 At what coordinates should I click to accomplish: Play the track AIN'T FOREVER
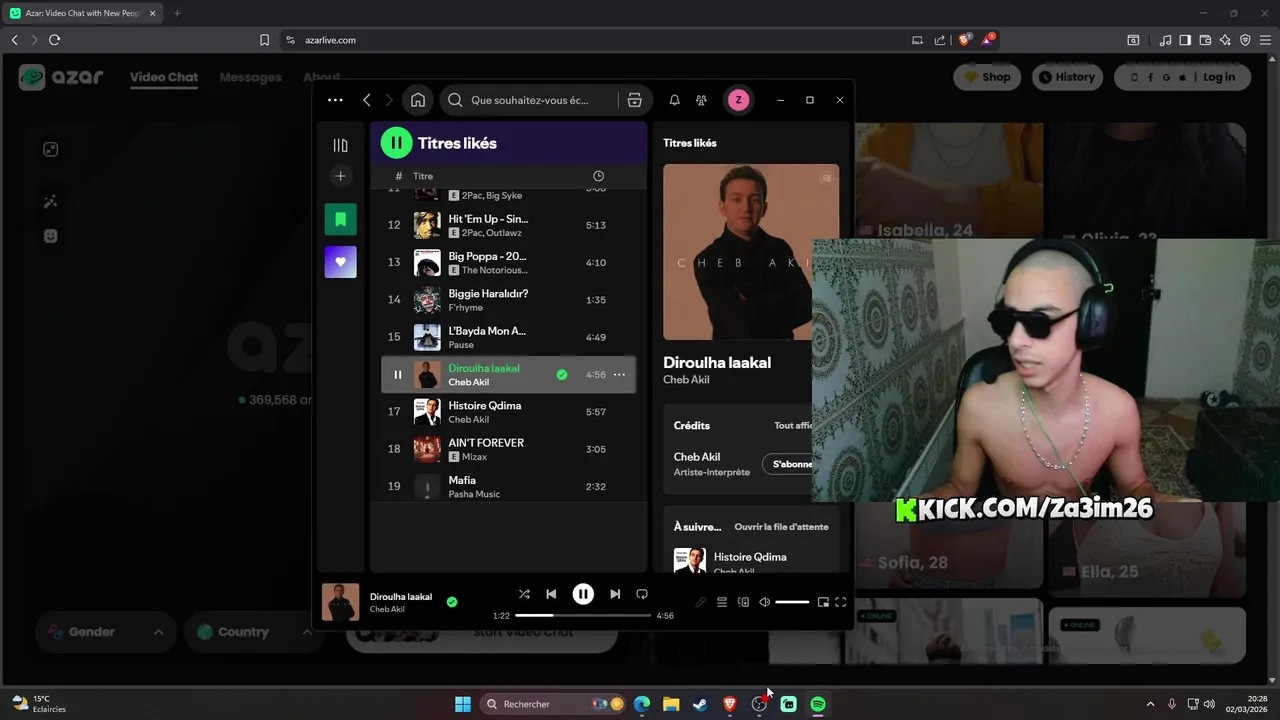pyautogui.click(x=510, y=449)
